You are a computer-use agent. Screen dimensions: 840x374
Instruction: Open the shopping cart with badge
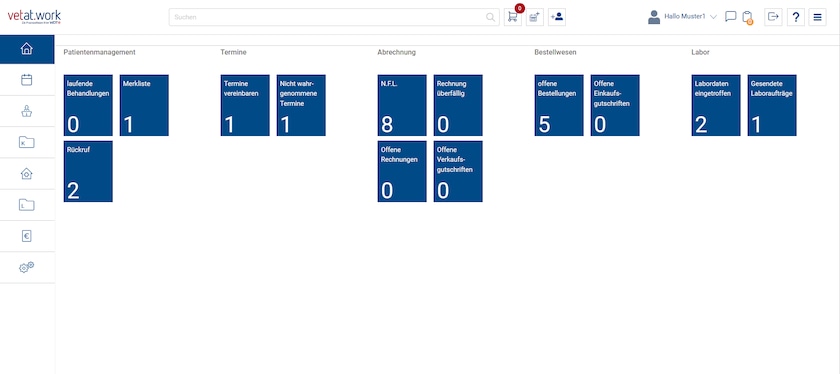pyautogui.click(x=513, y=17)
